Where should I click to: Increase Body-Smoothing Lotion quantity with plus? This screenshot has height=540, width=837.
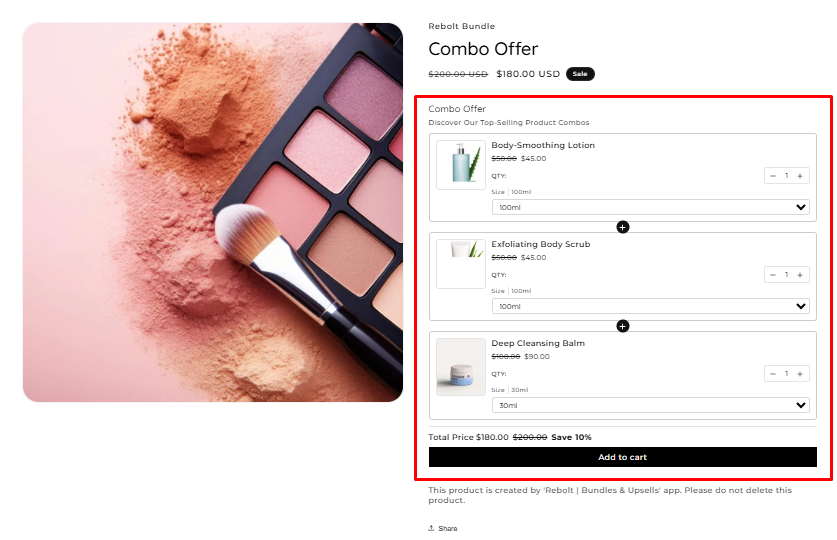(800, 176)
